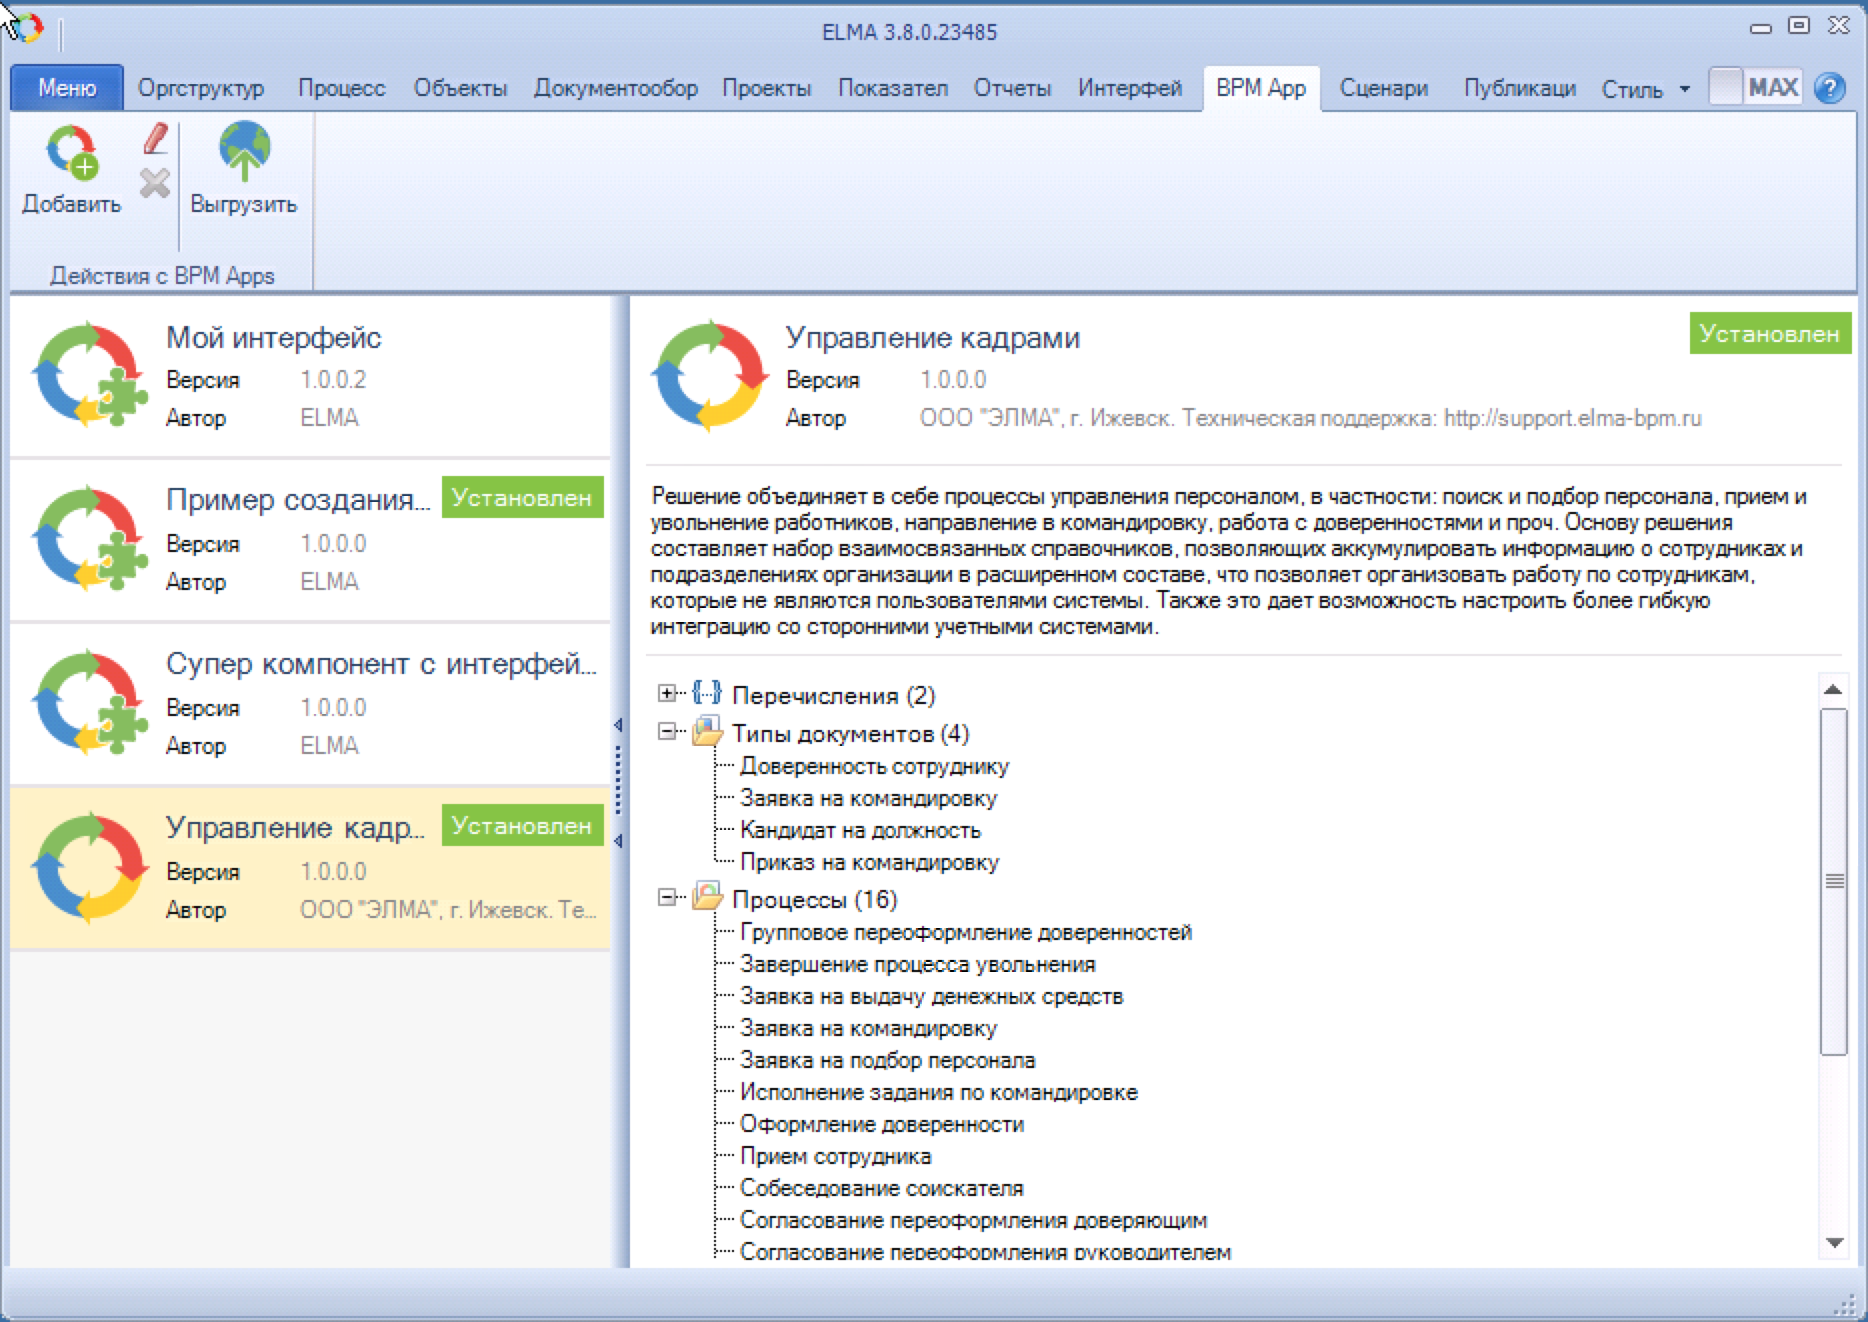Select Супер компонент с интерфей… title
The image size is (1868, 1322).
(381, 663)
